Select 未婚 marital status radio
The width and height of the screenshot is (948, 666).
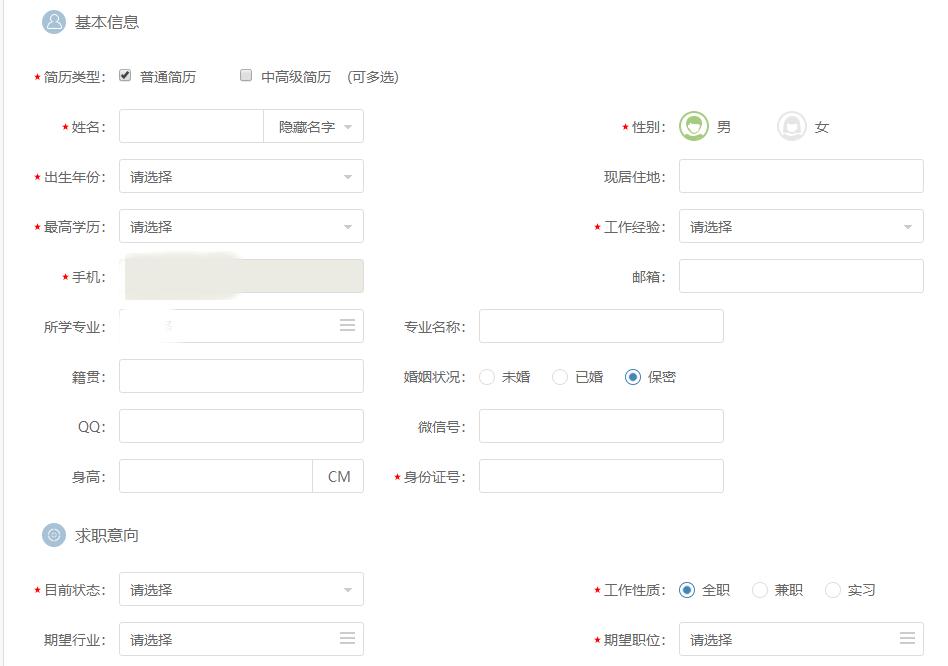click(x=487, y=377)
